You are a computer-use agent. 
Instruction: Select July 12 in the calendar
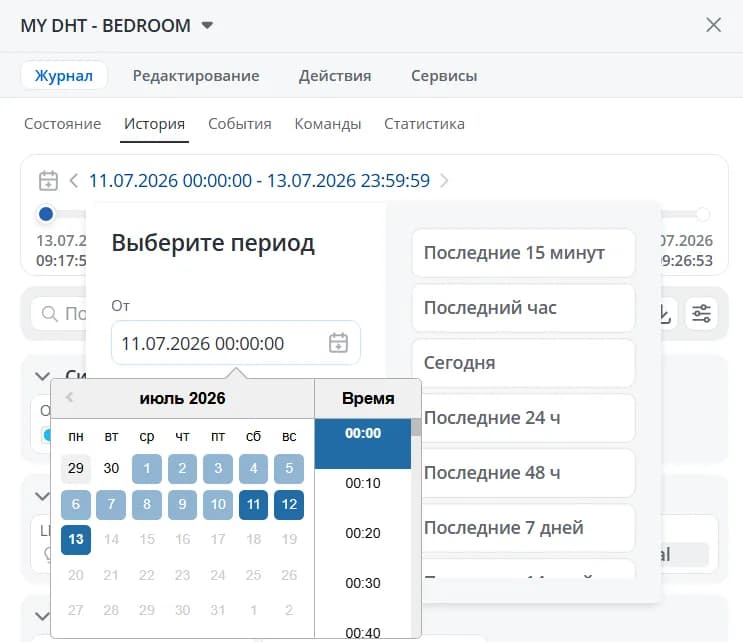click(x=289, y=504)
